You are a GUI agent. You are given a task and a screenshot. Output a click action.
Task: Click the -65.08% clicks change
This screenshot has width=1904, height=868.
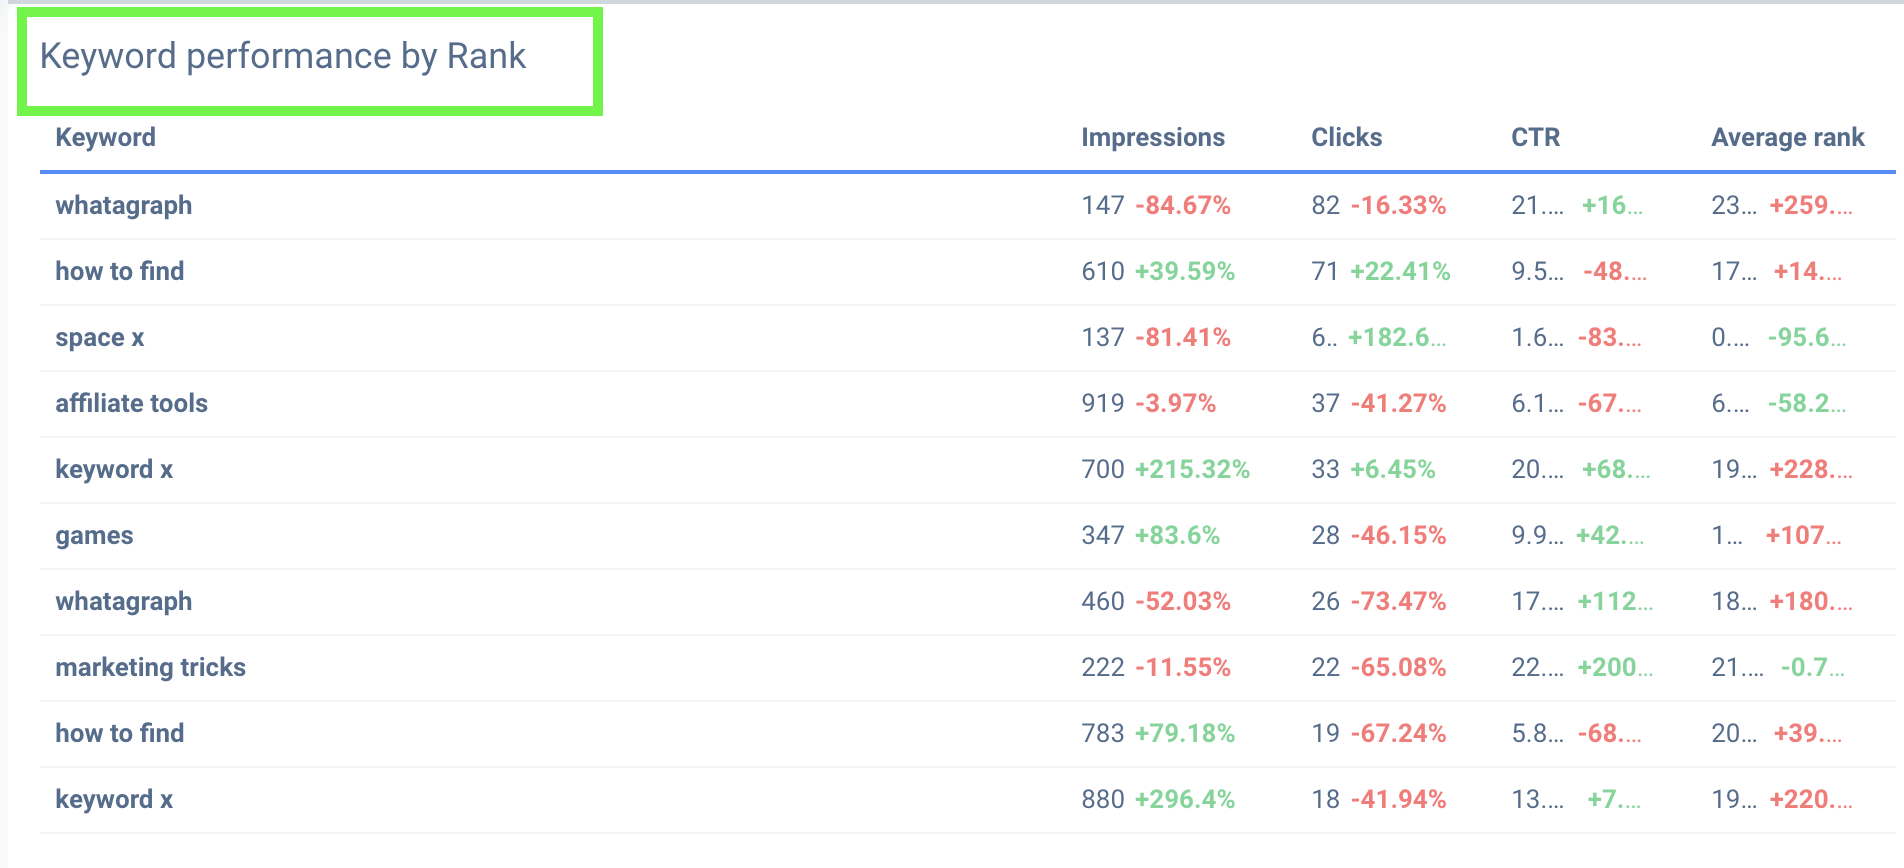pyautogui.click(x=1399, y=667)
